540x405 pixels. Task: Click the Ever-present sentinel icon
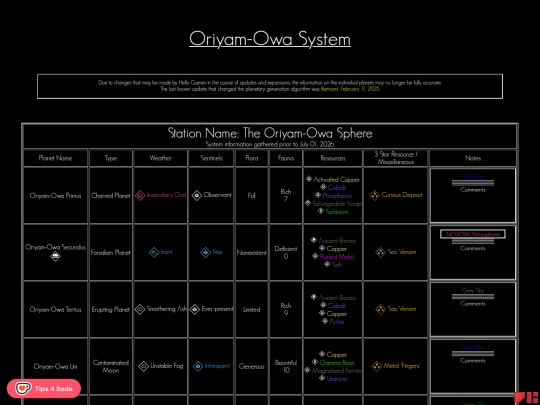[x=195, y=309]
